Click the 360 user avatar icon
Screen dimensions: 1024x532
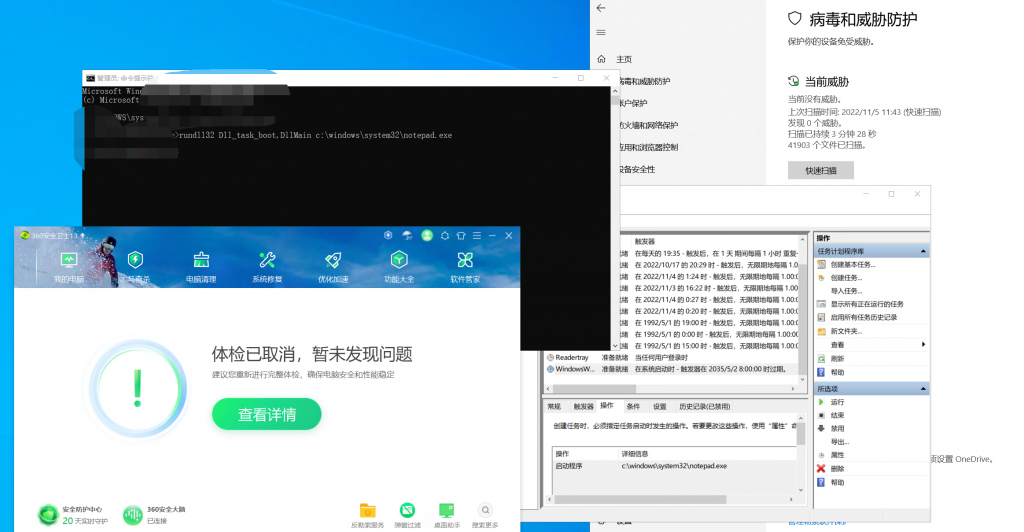[x=427, y=236]
